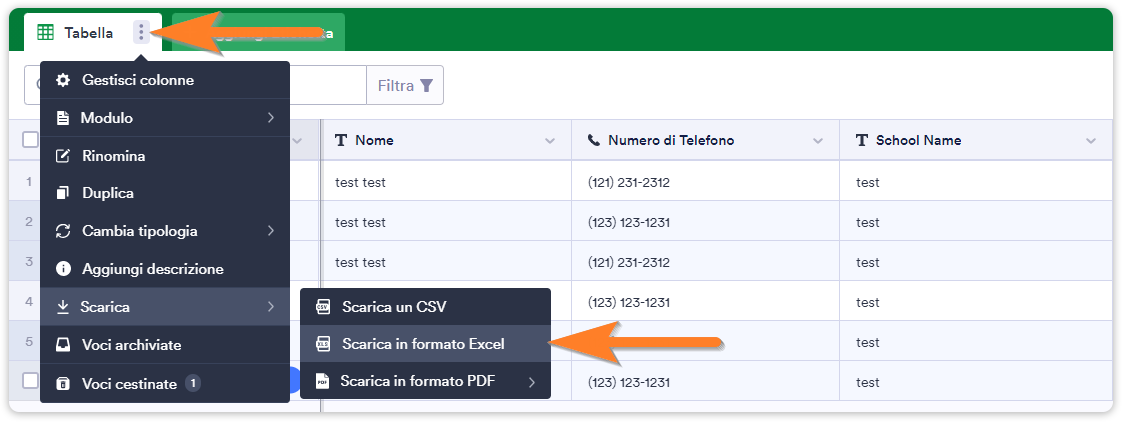Open the Nome column dropdown arrow
Image resolution: width=1122 pixels, height=422 pixels.
click(x=549, y=141)
